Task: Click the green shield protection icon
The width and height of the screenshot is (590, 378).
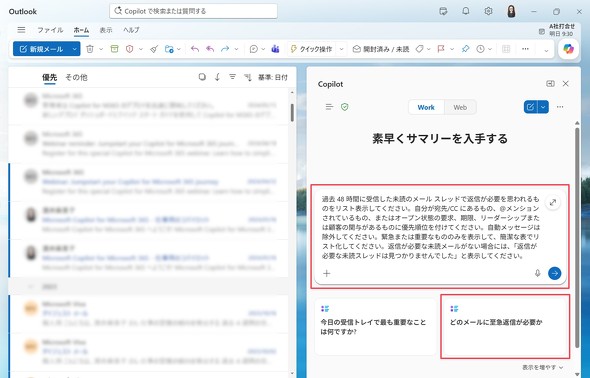Action: [344, 107]
